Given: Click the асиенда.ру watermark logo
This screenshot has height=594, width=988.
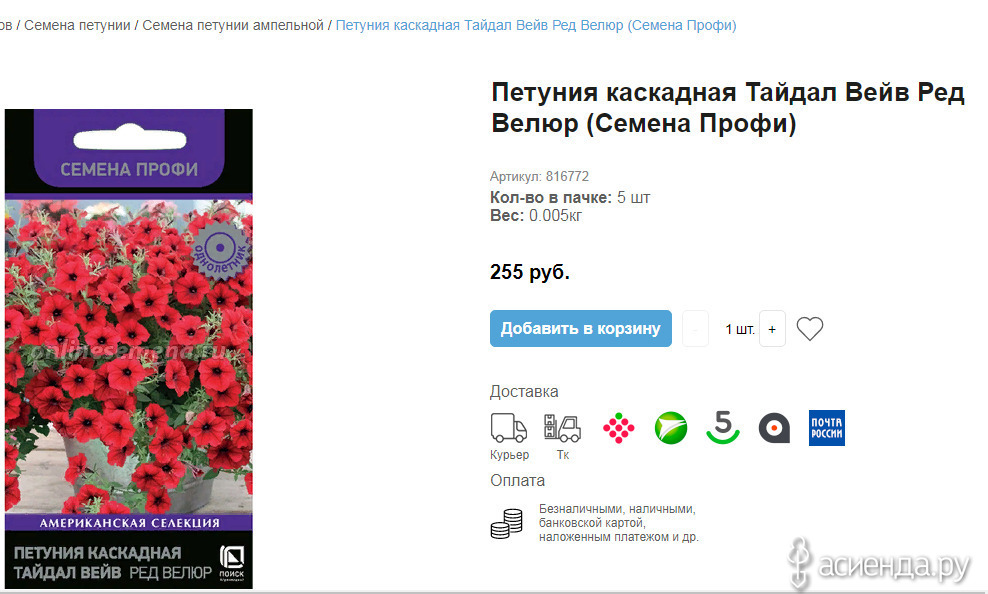Looking at the screenshot, I should coord(880,564).
